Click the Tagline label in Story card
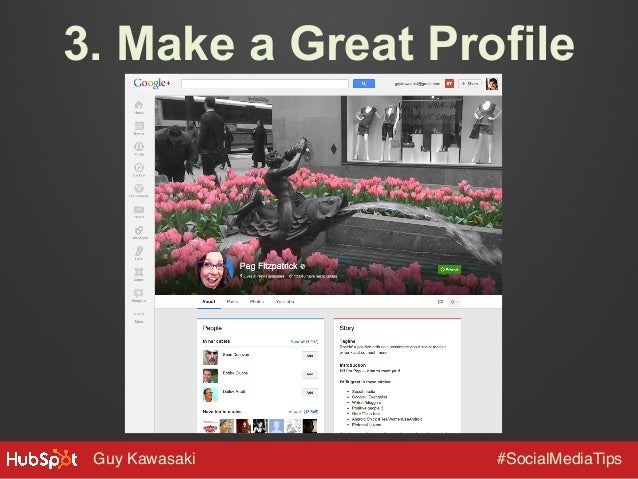The width and height of the screenshot is (638, 479). tap(347, 341)
